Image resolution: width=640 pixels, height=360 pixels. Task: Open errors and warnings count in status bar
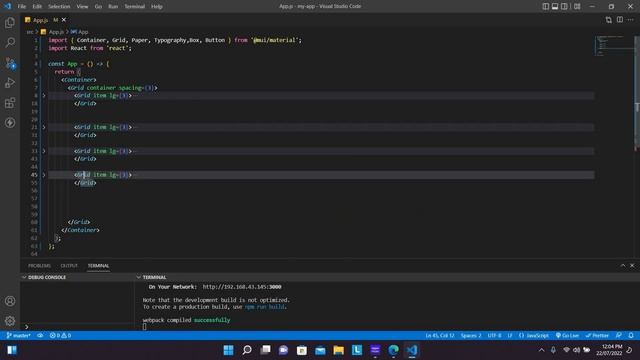pos(60,336)
